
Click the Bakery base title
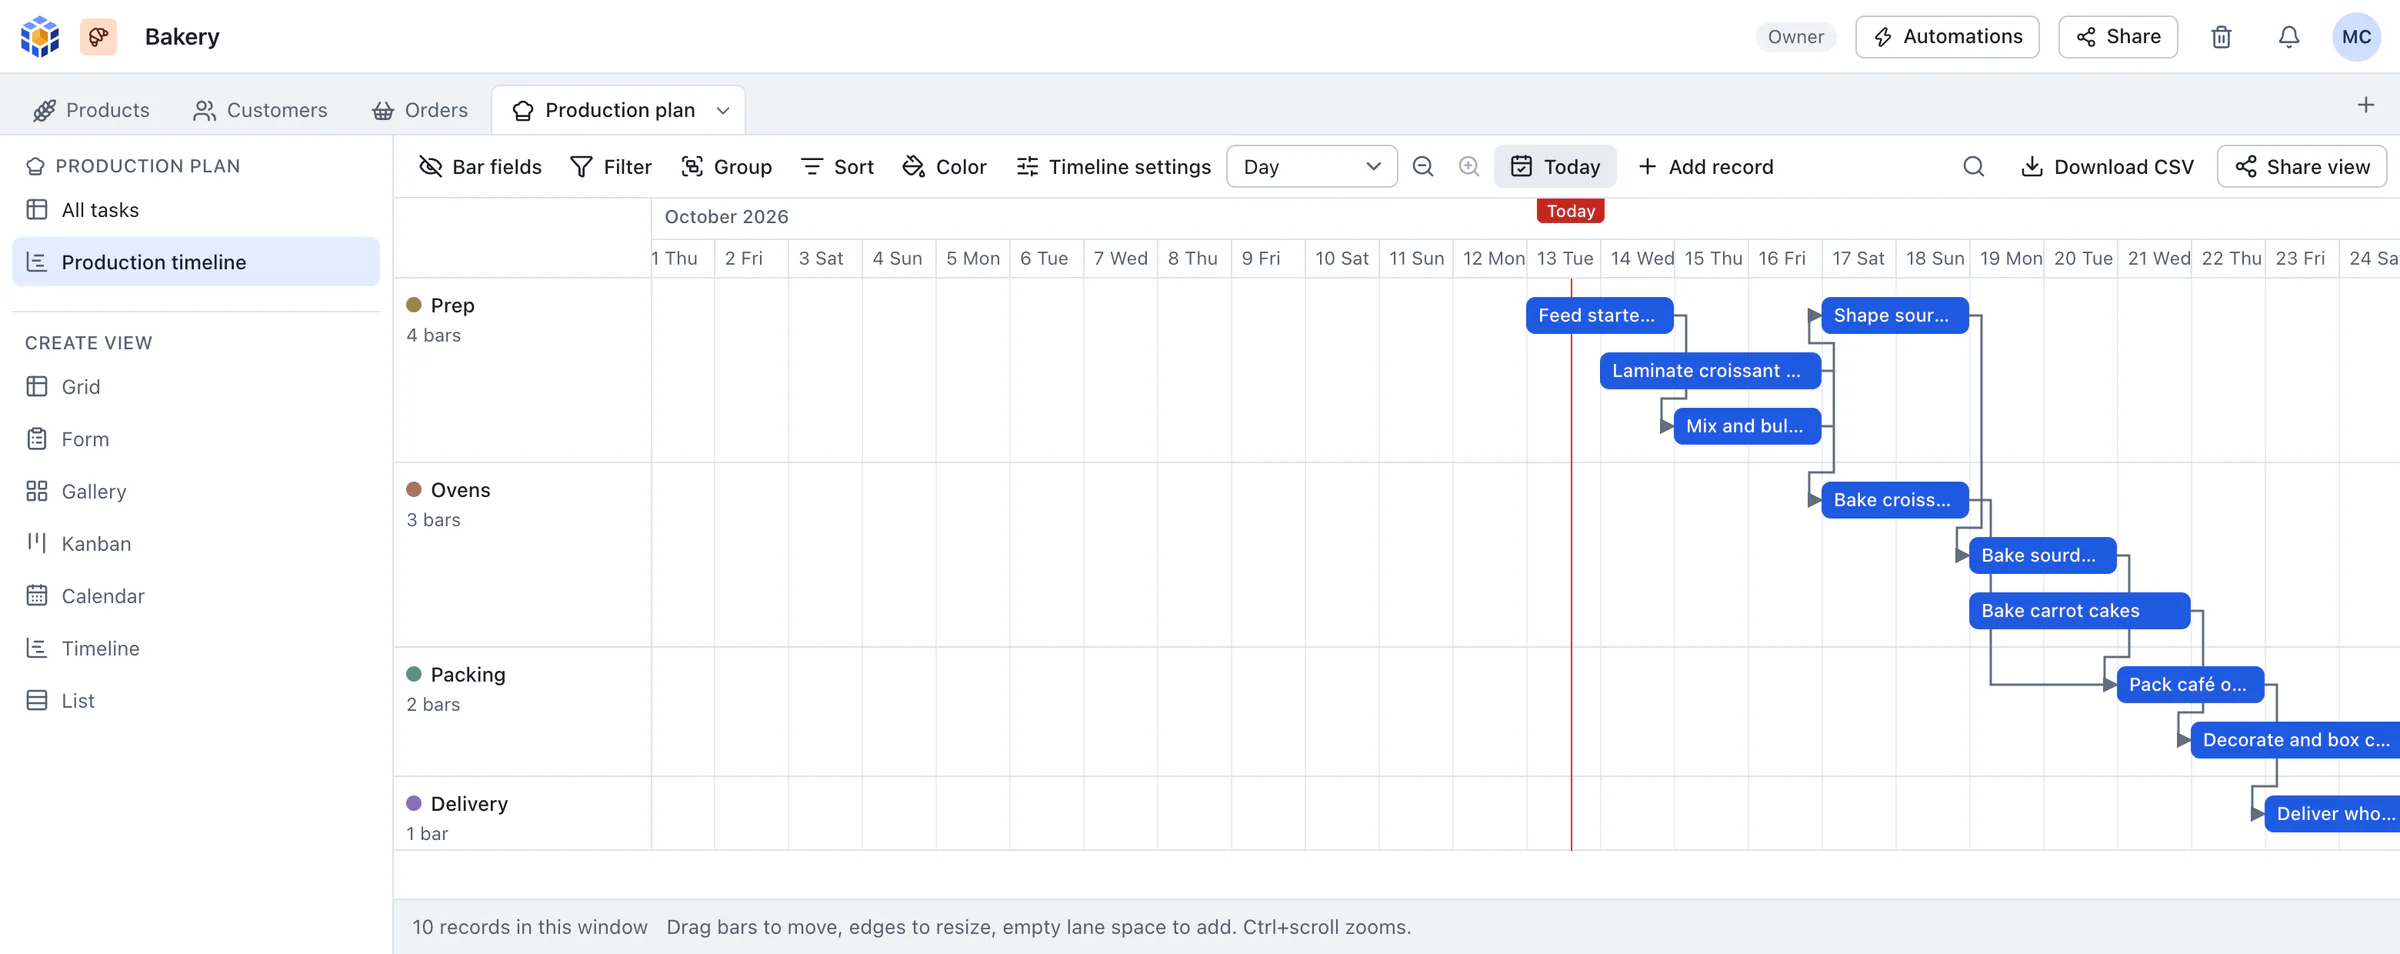(x=182, y=37)
